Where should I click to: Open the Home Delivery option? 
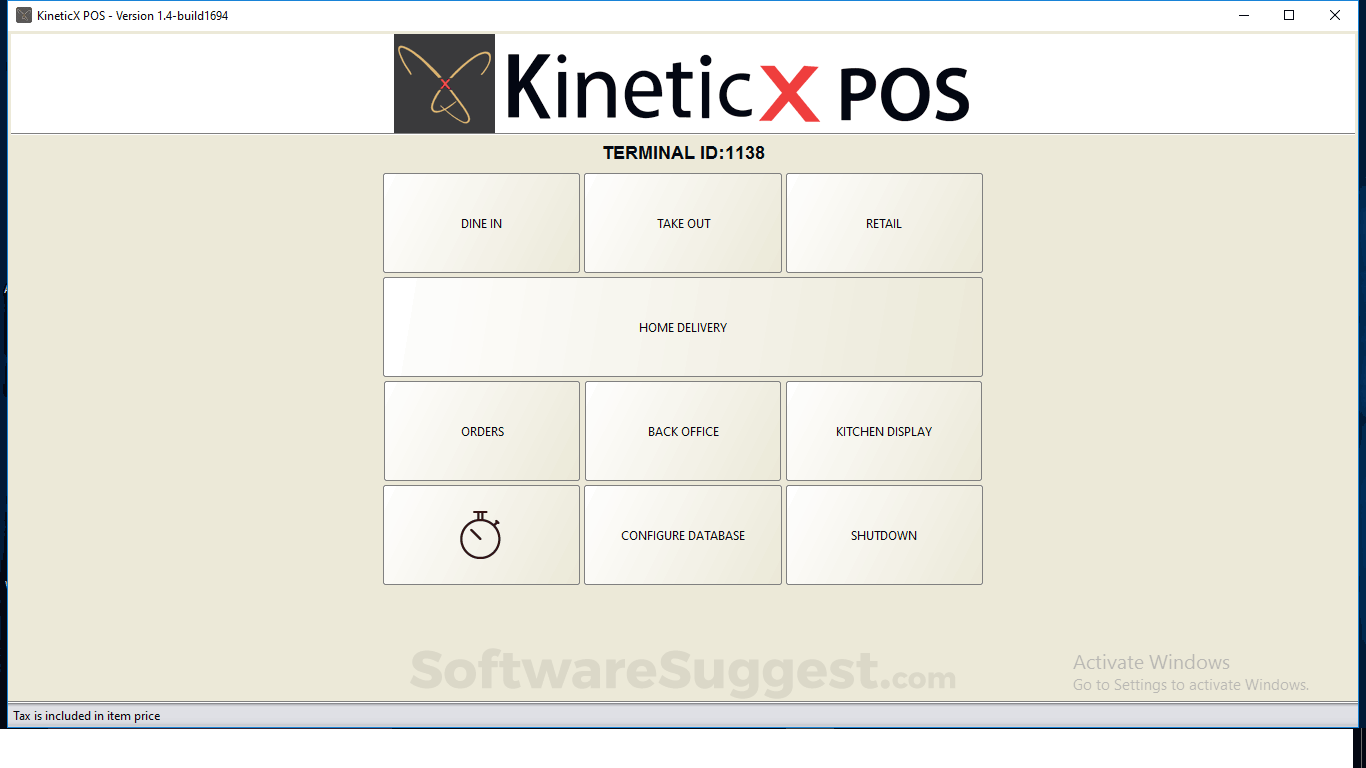[x=683, y=327]
